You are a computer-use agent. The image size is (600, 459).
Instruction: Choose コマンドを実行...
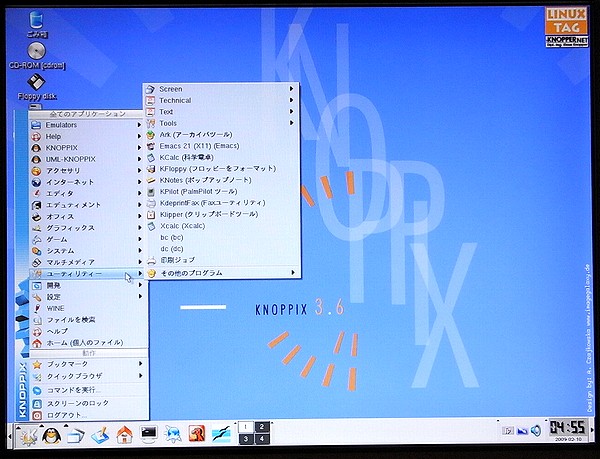87,390
